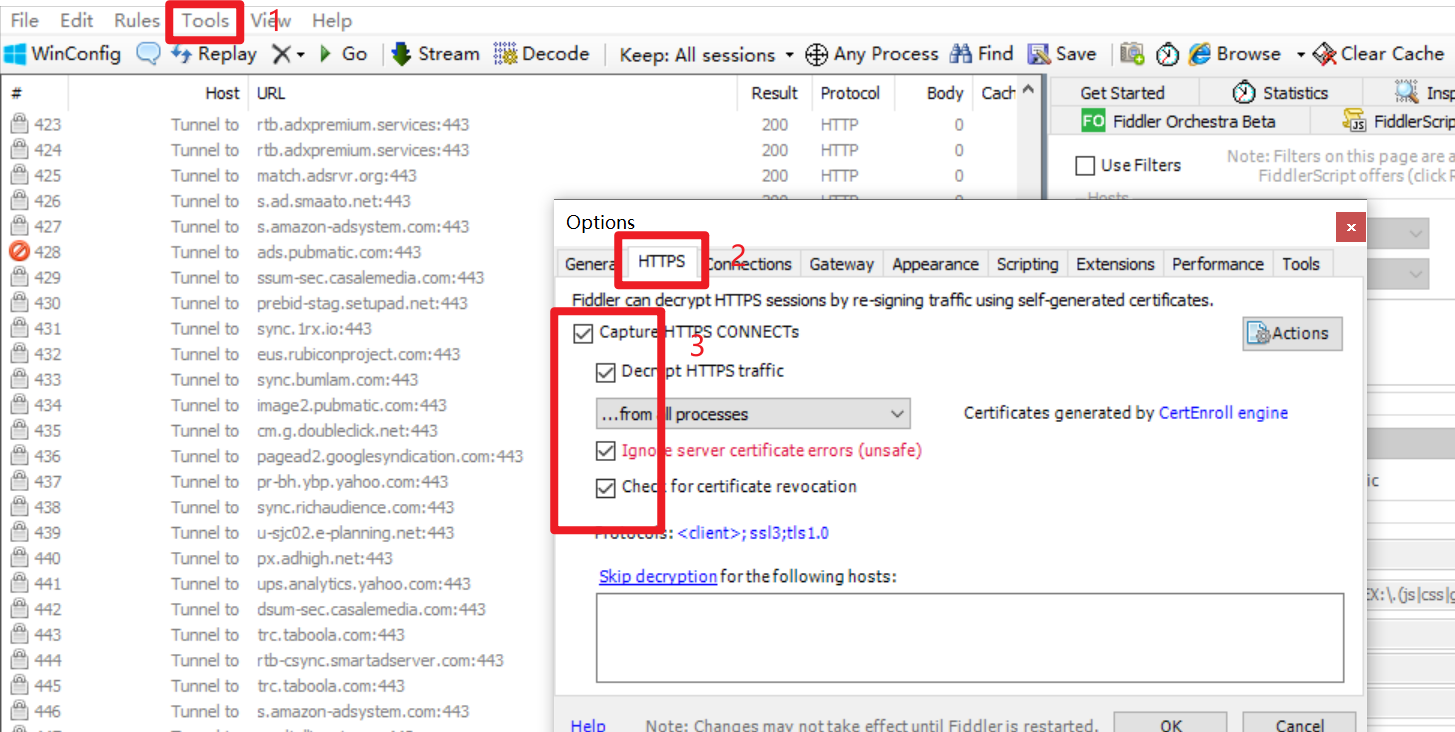Switch to the Performance options tab
The height and width of the screenshot is (732, 1455).
(x=1217, y=264)
